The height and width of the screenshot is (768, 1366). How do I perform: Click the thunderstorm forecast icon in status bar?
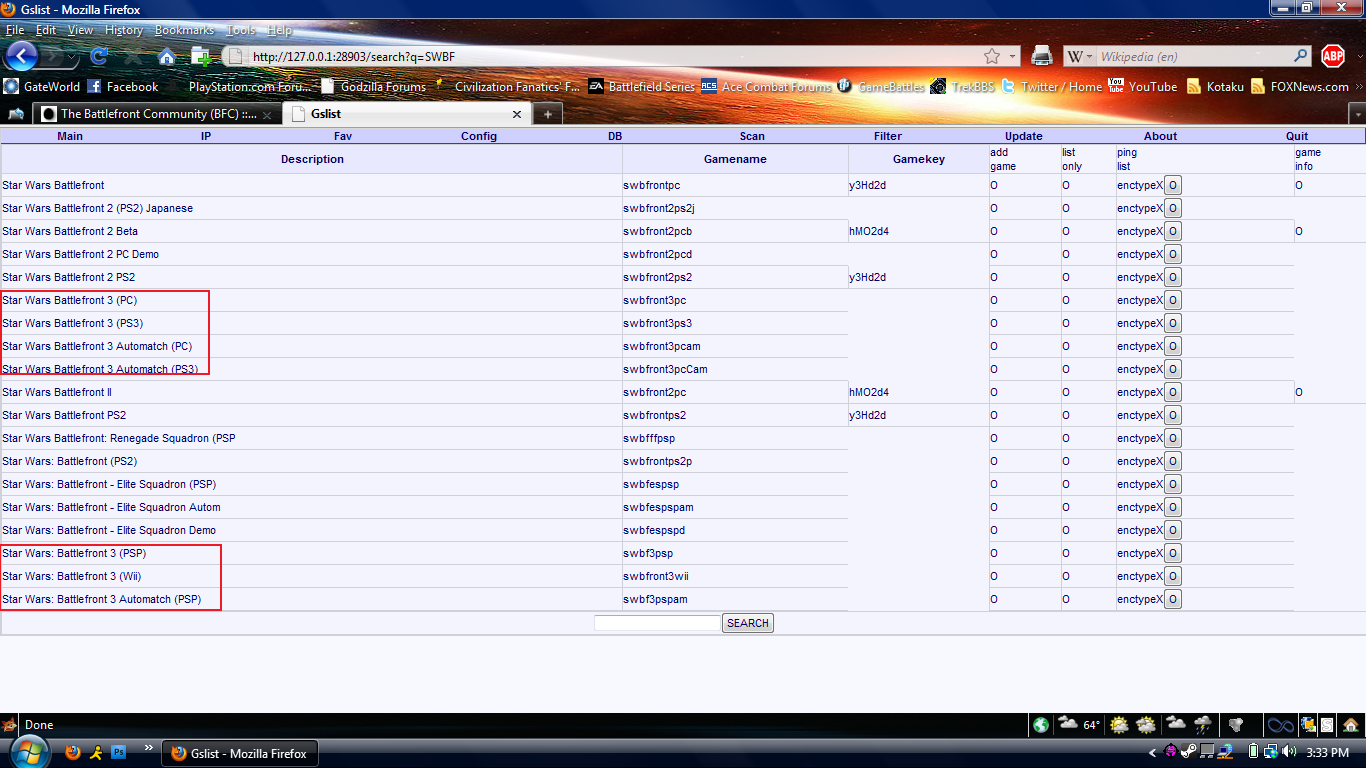click(x=1203, y=725)
